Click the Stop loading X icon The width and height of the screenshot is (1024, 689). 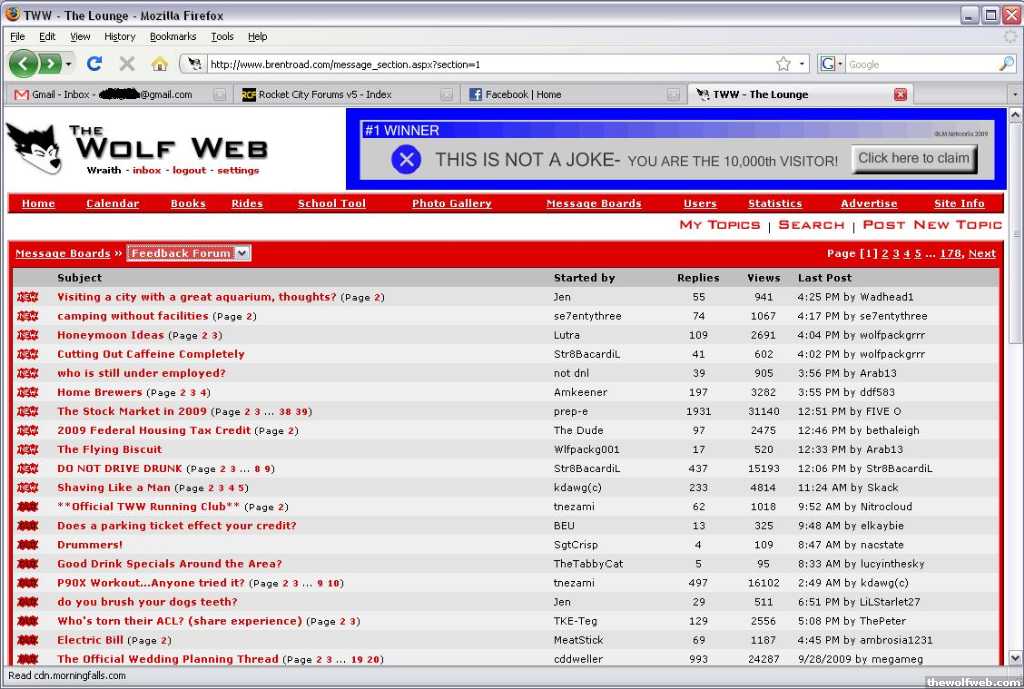127,64
